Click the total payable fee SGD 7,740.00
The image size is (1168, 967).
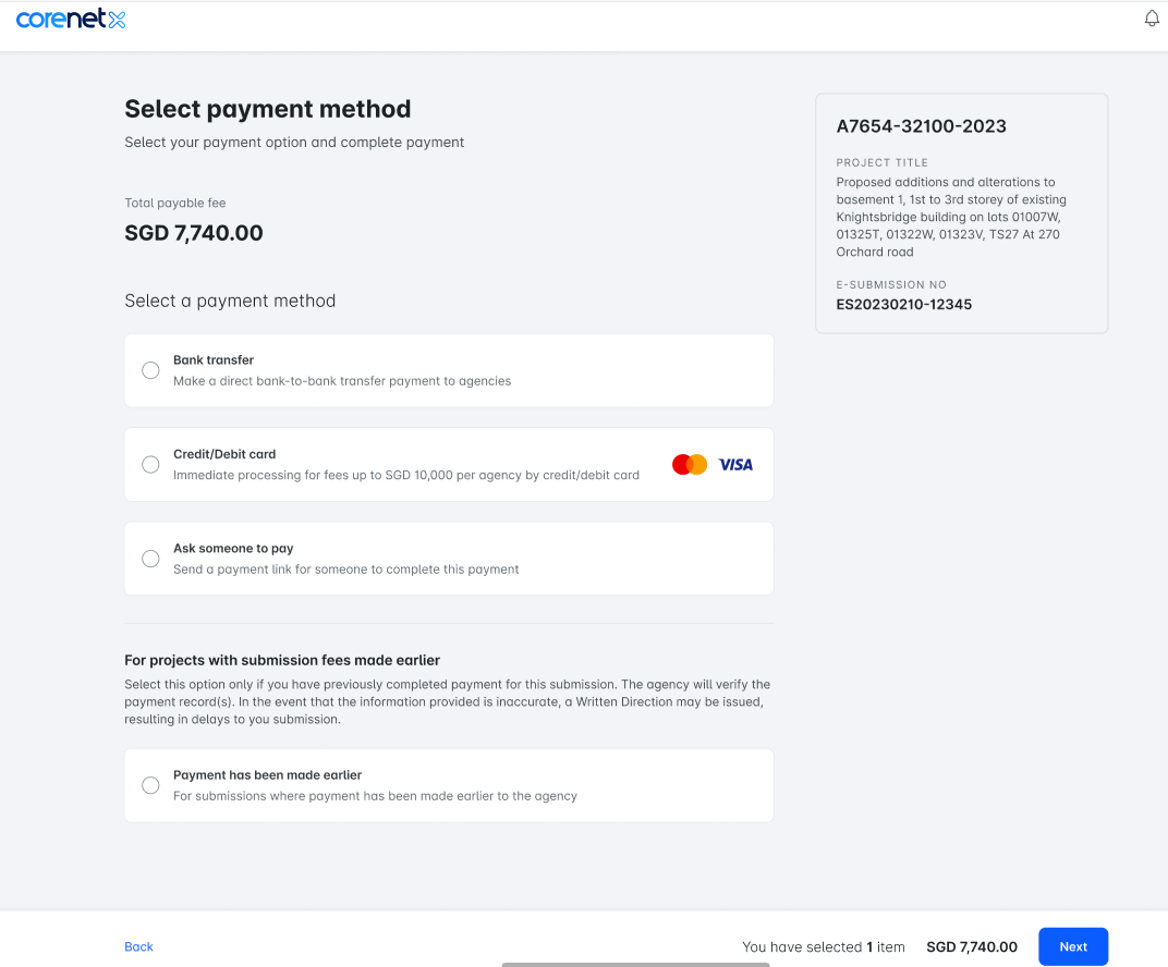coord(193,232)
